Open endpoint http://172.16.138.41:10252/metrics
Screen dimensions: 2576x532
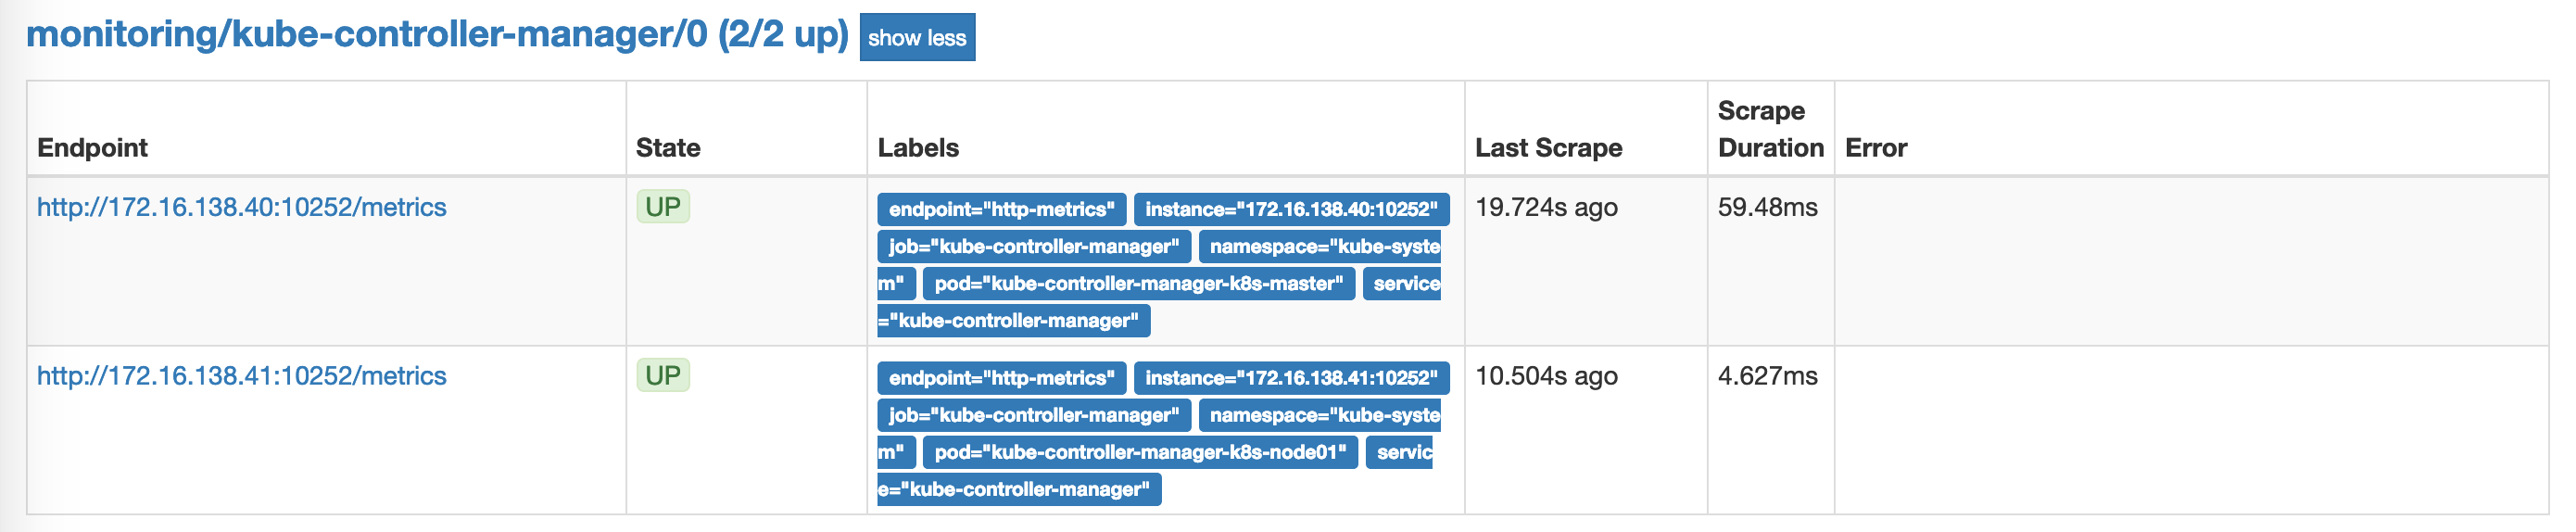click(x=242, y=376)
